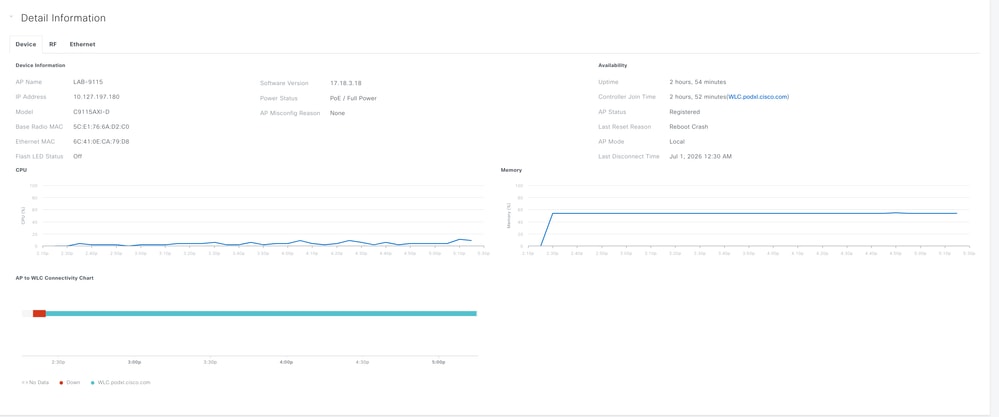Switch to the RF tab
Viewport: 999px width, 417px height.
click(53, 45)
